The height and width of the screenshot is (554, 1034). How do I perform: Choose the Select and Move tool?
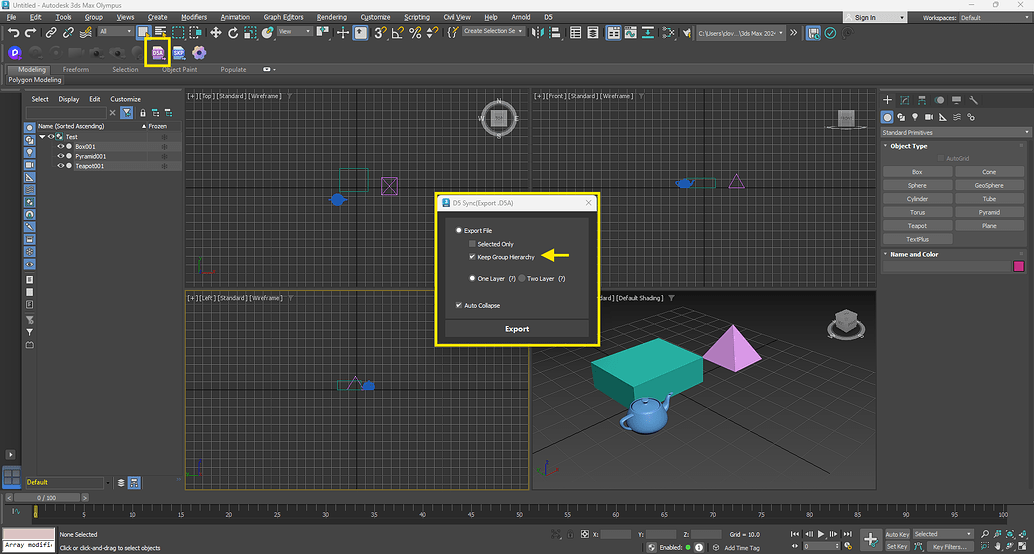pos(216,32)
